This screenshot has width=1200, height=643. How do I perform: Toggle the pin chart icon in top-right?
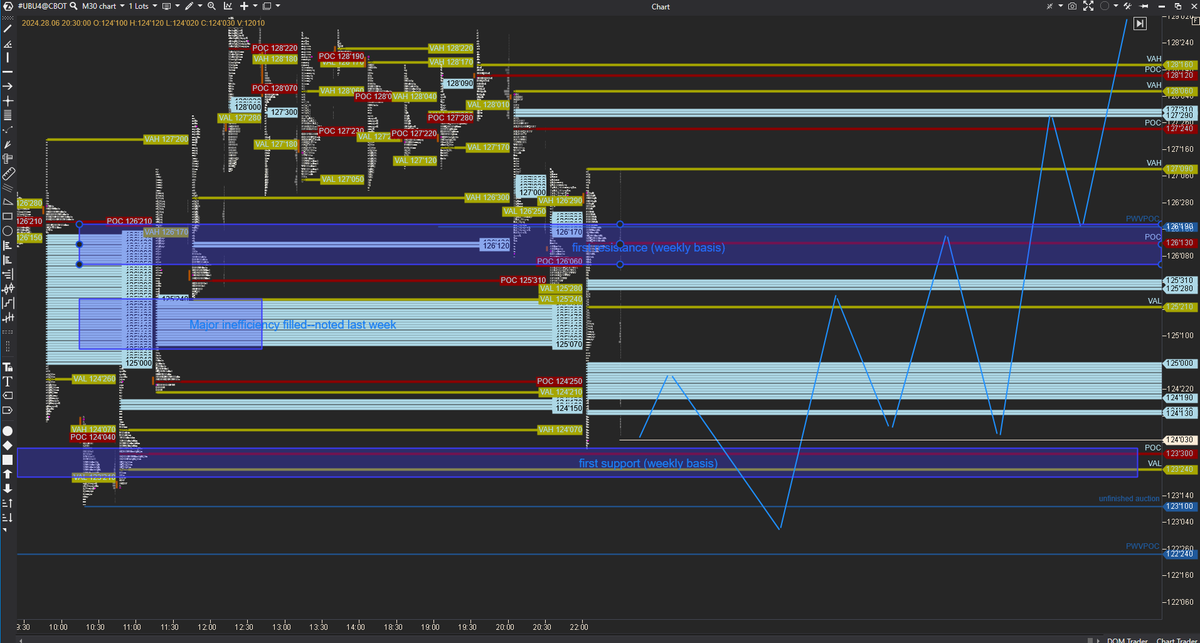click(1143, 6)
